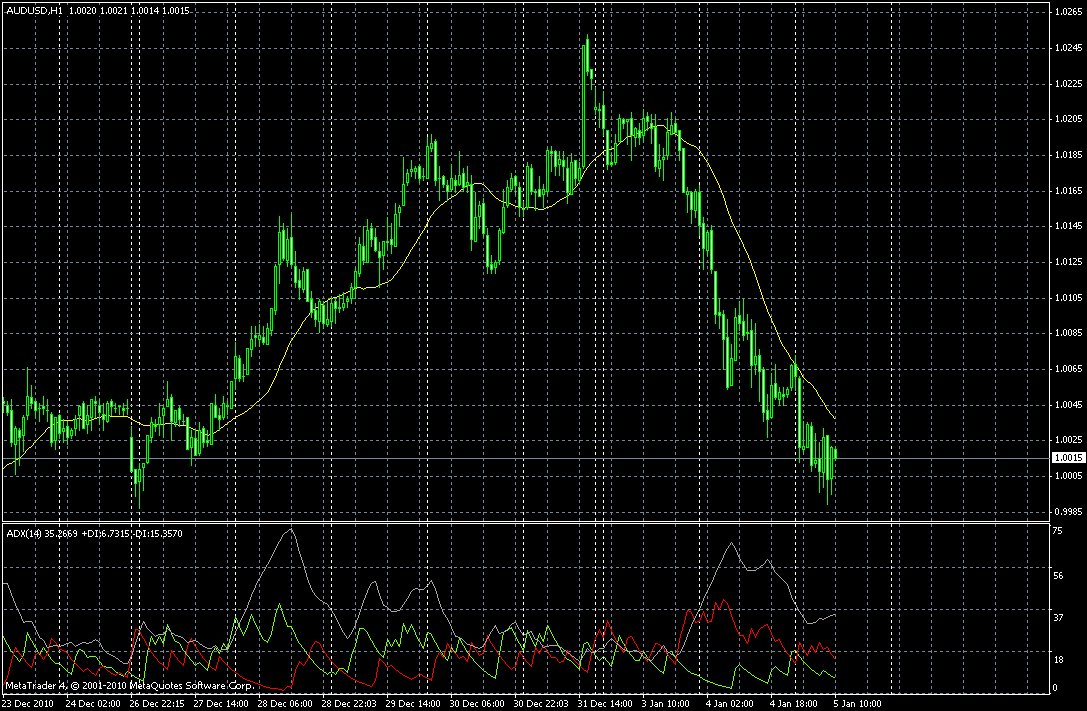Click the 75 level on ADX scale

[1058, 532]
